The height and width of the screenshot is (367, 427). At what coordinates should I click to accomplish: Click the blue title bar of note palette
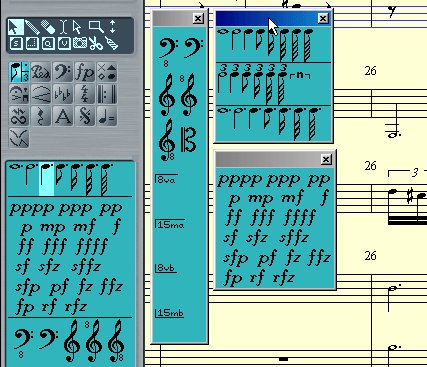click(267, 19)
